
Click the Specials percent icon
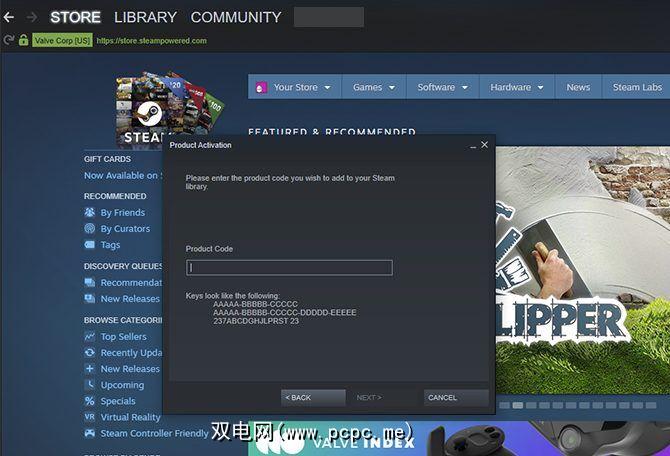click(90, 401)
